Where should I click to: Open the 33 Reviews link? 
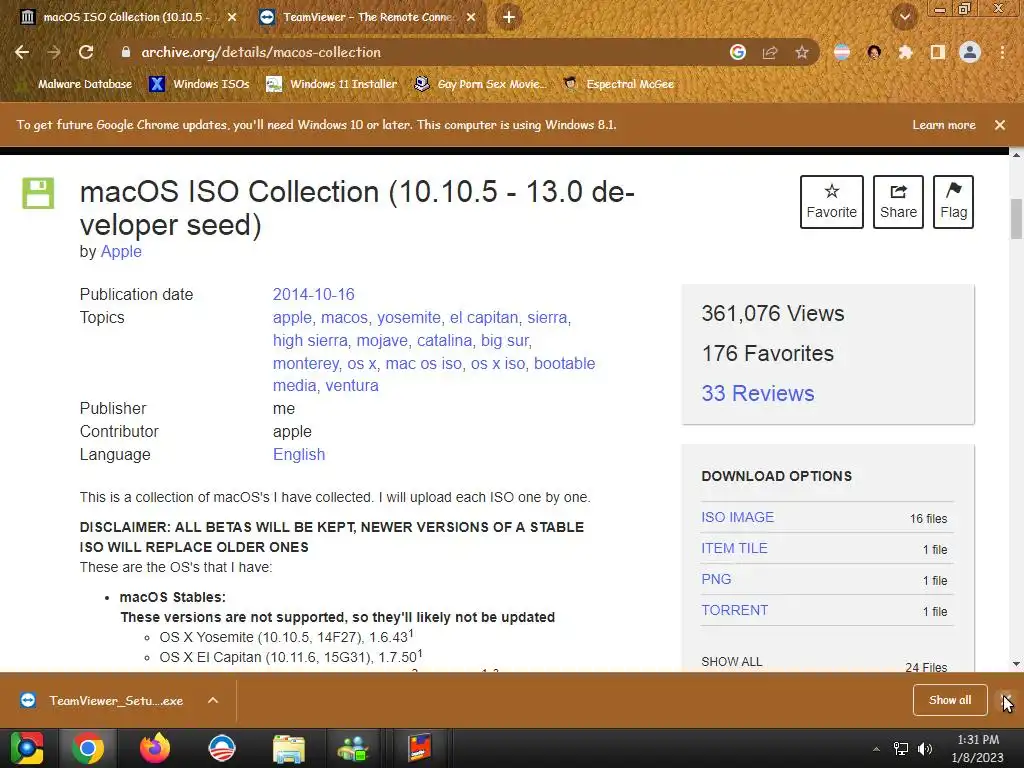(x=758, y=393)
